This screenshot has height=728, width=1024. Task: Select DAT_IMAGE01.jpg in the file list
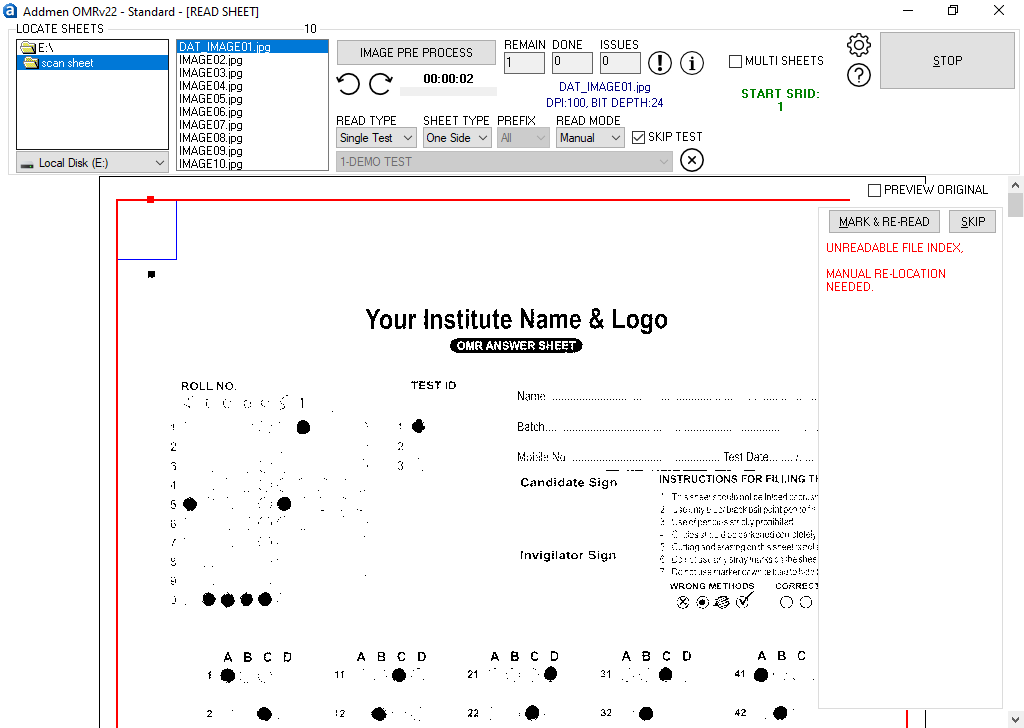tap(252, 46)
